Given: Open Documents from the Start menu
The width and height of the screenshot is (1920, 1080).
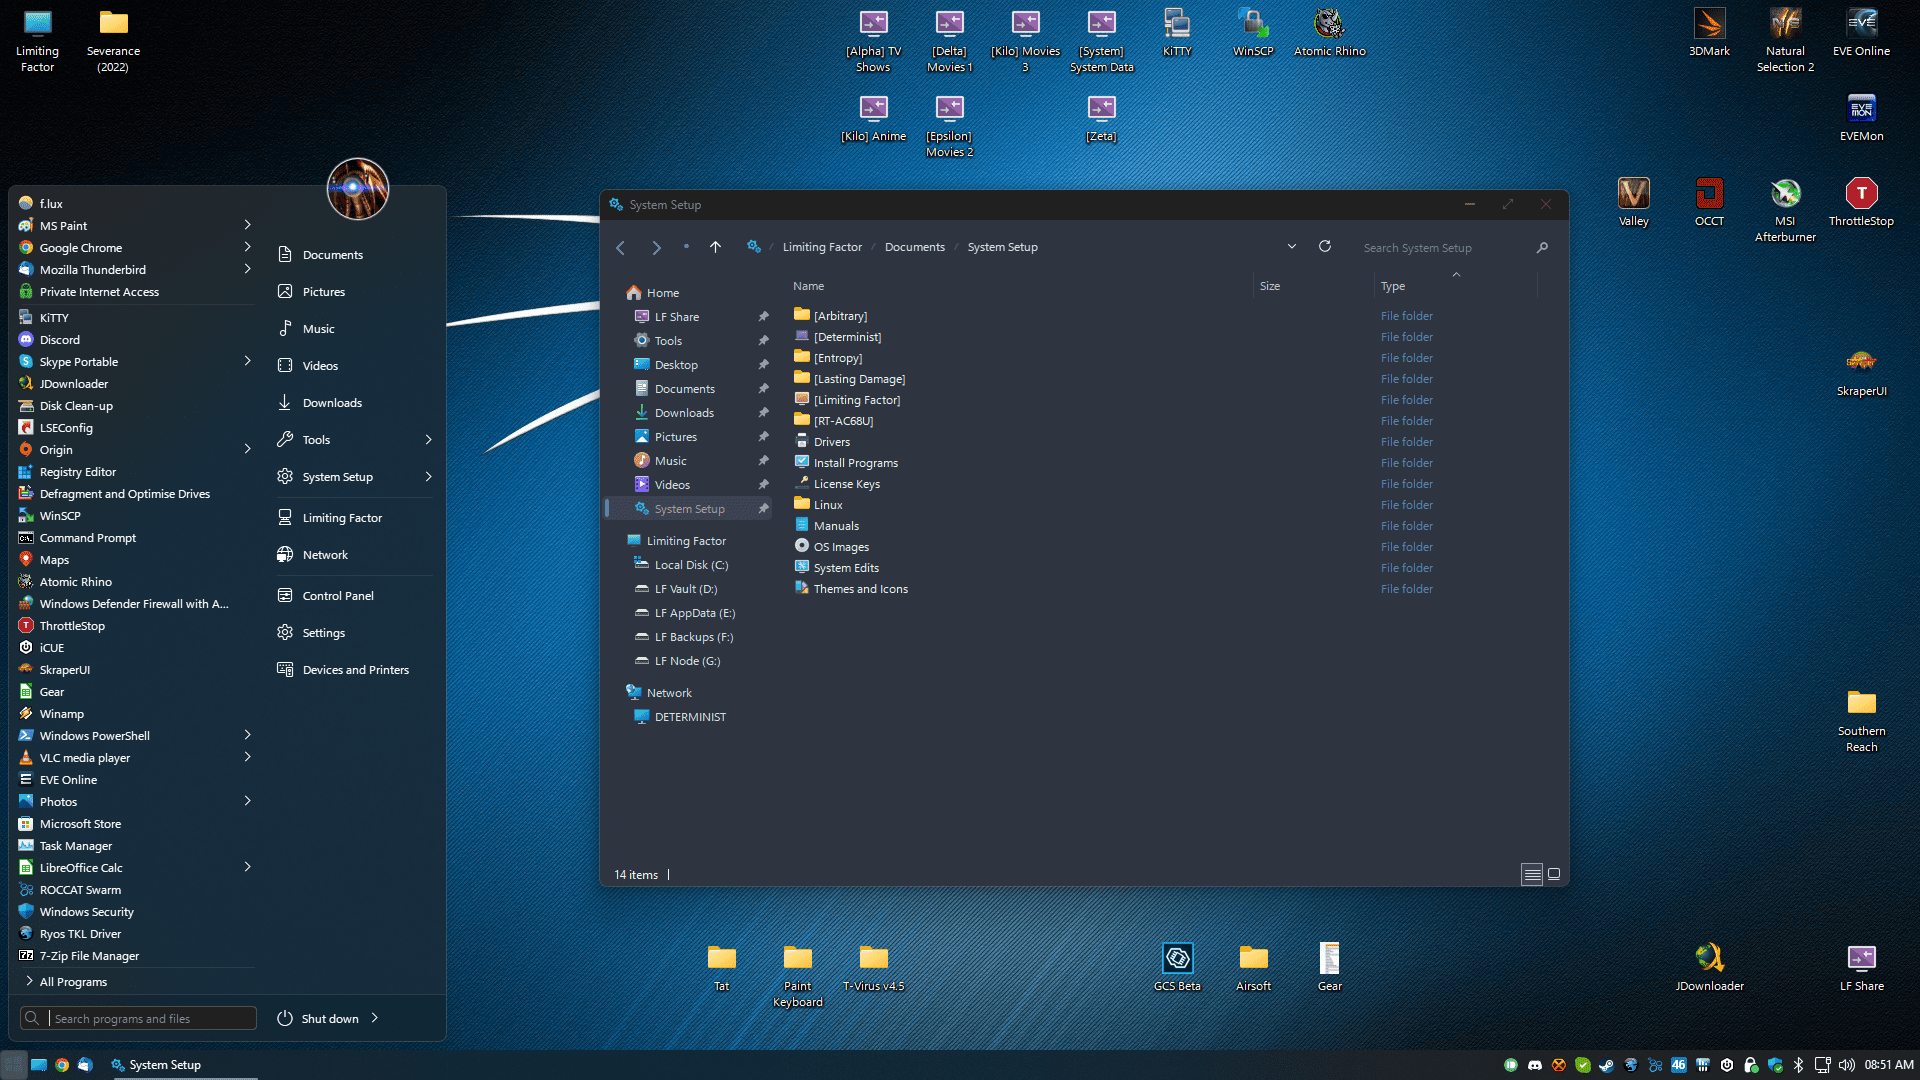Looking at the screenshot, I should pyautogui.click(x=333, y=255).
